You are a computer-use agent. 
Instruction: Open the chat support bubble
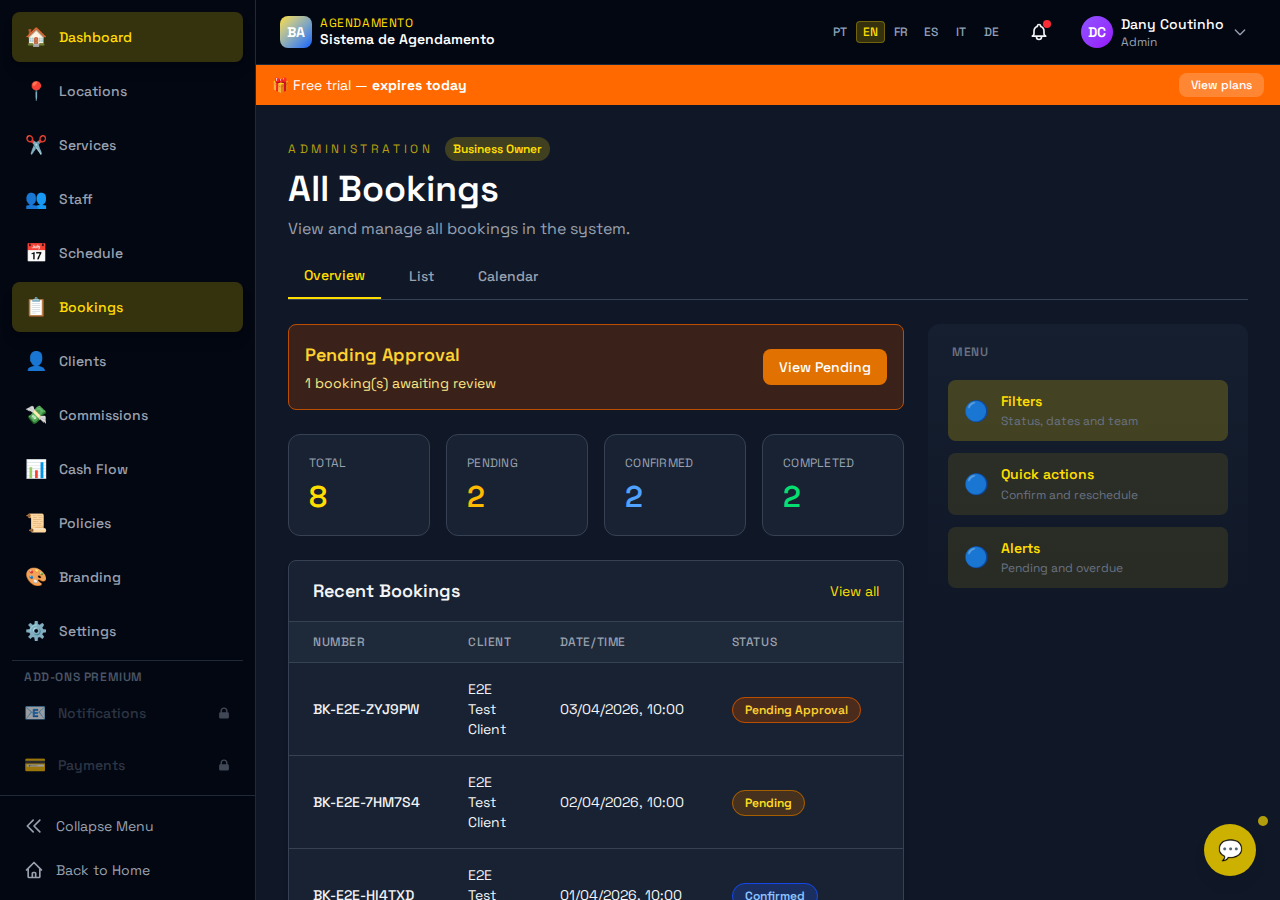click(x=1230, y=850)
